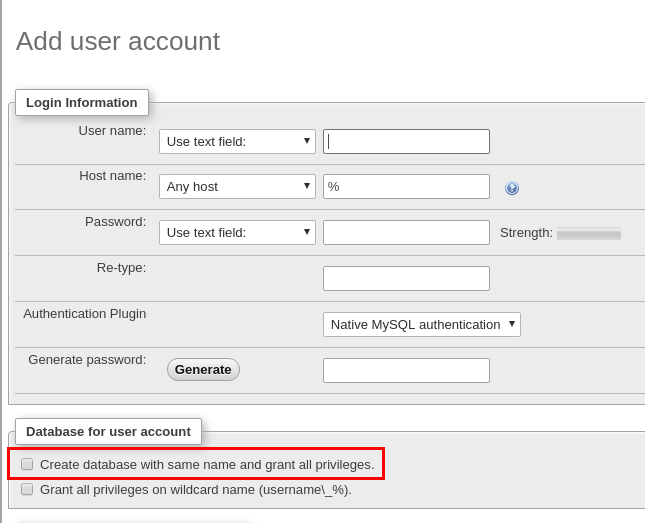
Task: Open Native MySQL authentication plugin dropdown
Action: point(421,324)
